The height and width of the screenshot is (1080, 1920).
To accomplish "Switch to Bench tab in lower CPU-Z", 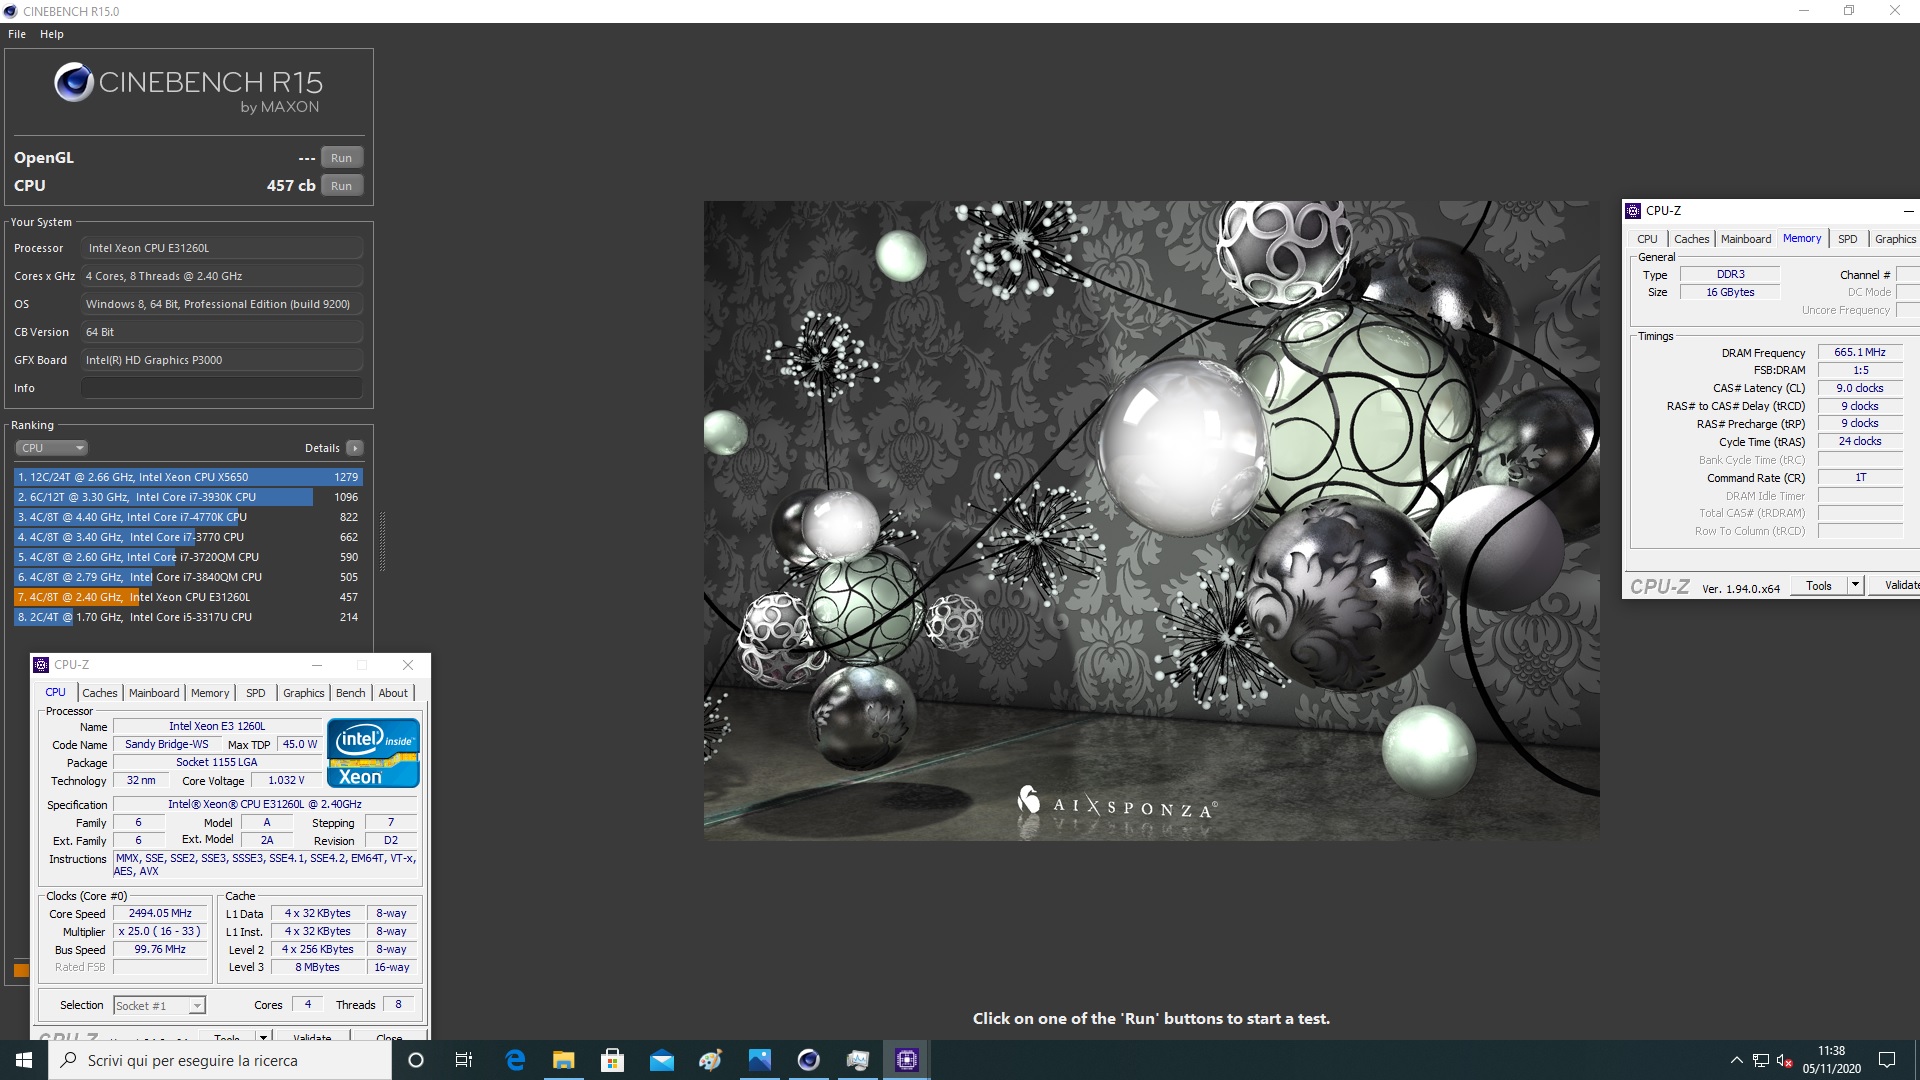I will pyautogui.click(x=351, y=693).
